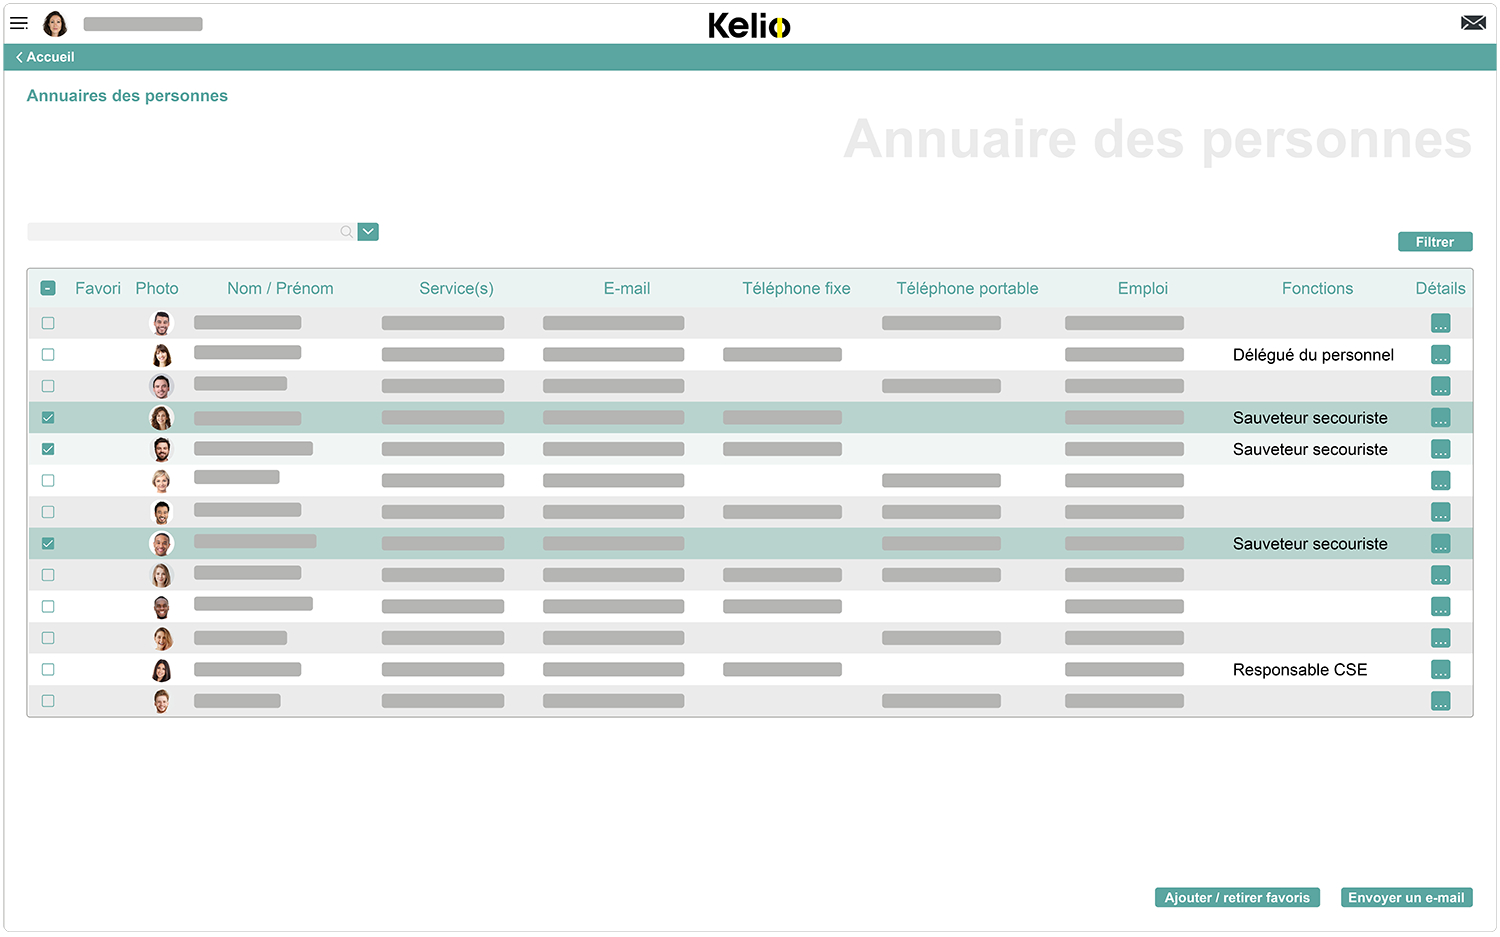The image size is (1500, 937).
Task: Open détails for the Responsable CSE row
Action: pyautogui.click(x=1440, y=670)
